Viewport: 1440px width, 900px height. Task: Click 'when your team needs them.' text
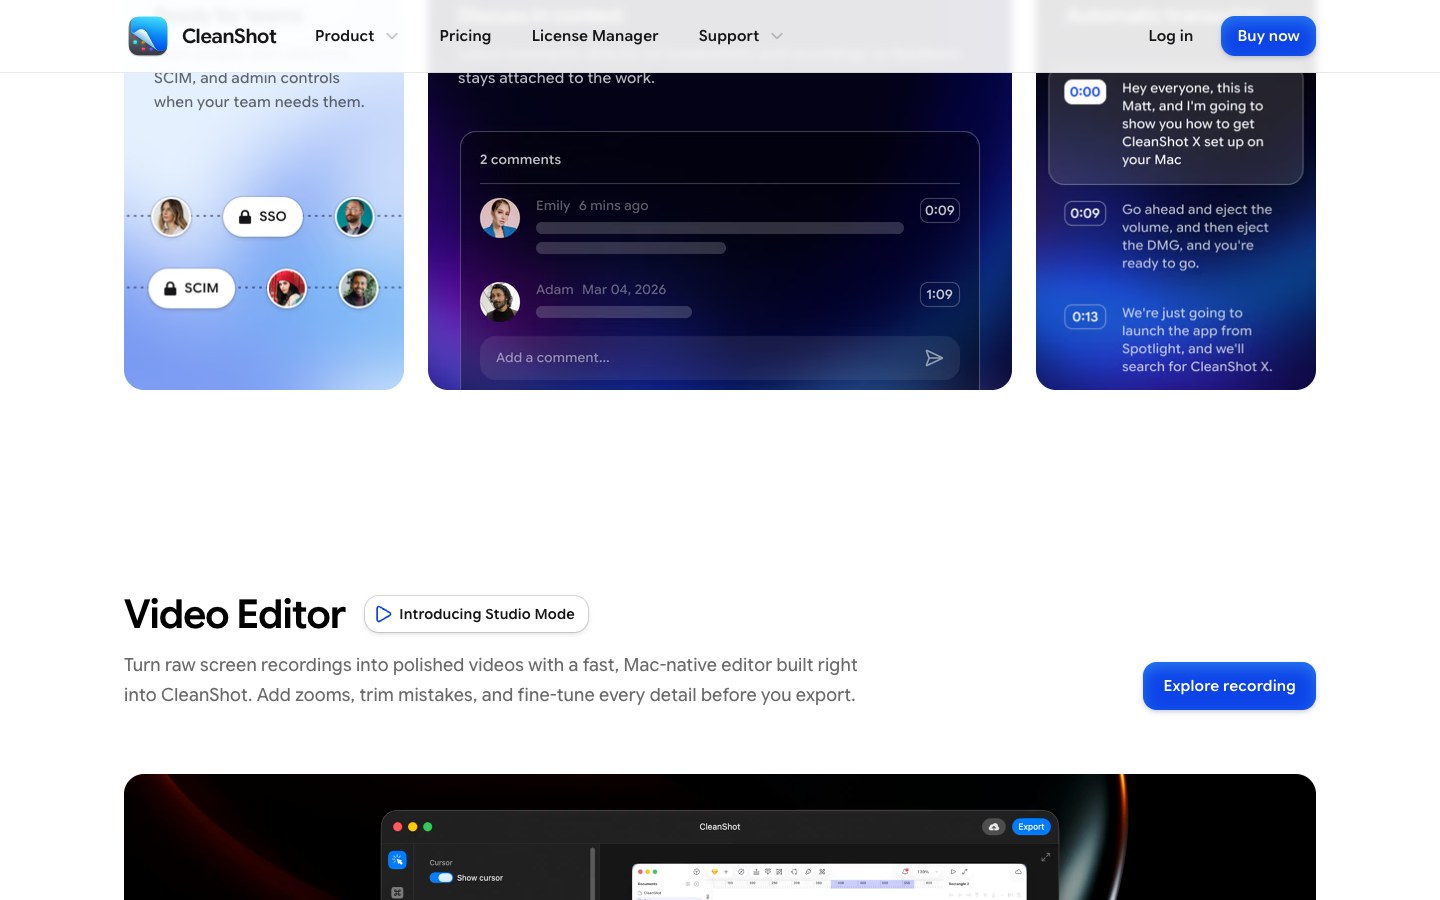click(x=259, y=102)
